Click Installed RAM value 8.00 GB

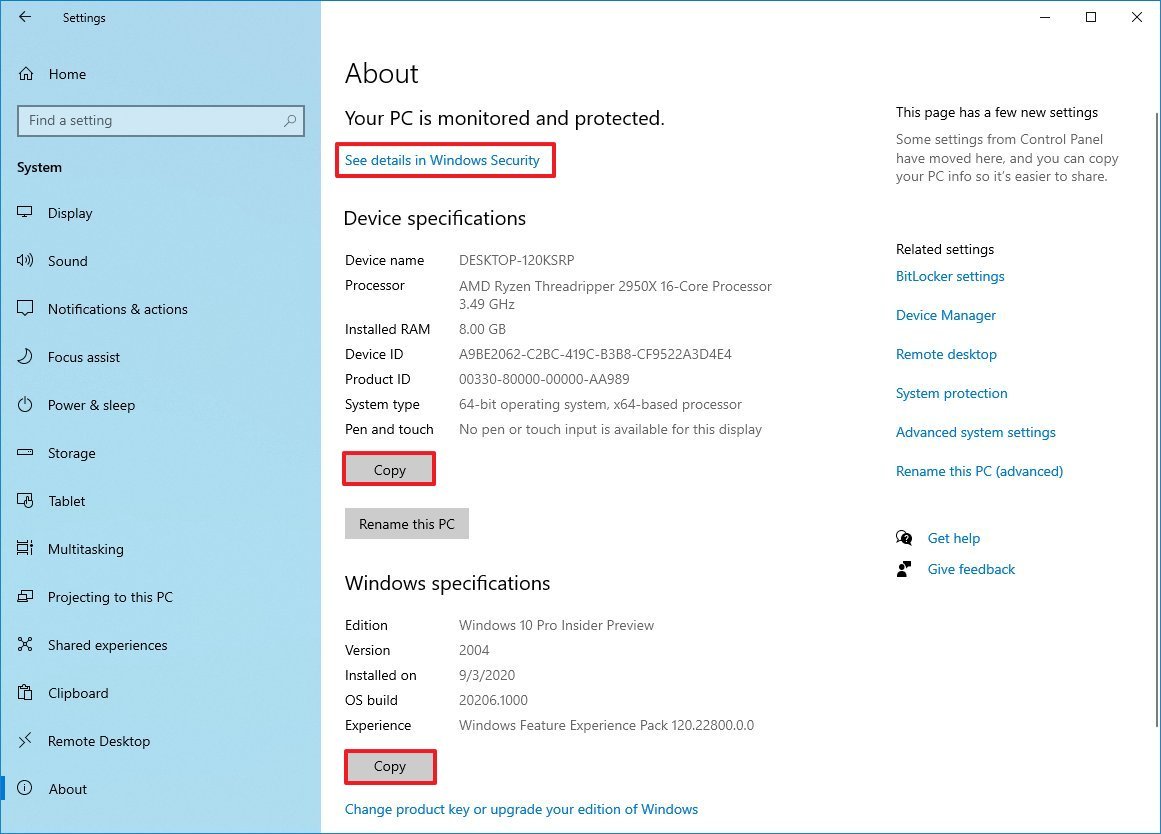click(x=483, y=329)
